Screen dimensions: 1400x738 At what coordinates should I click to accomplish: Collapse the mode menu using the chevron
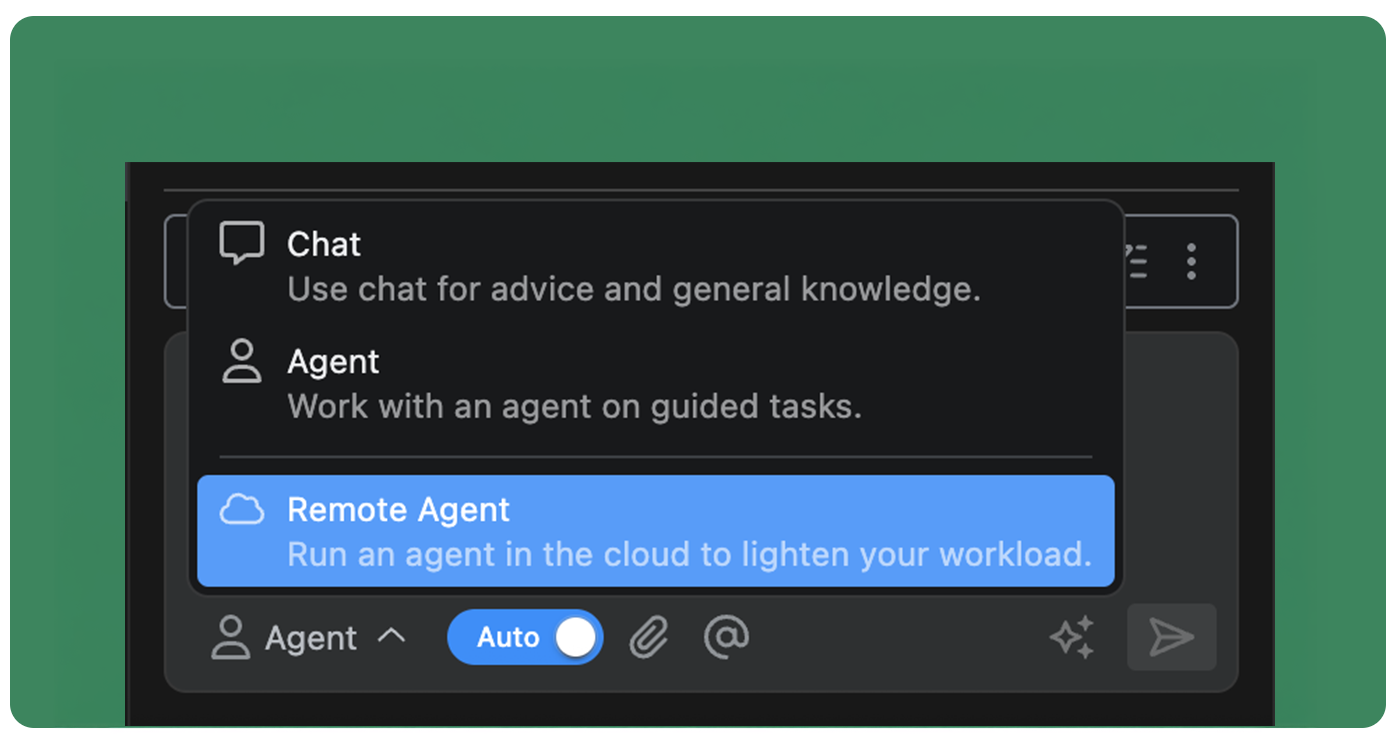point(394,637)
